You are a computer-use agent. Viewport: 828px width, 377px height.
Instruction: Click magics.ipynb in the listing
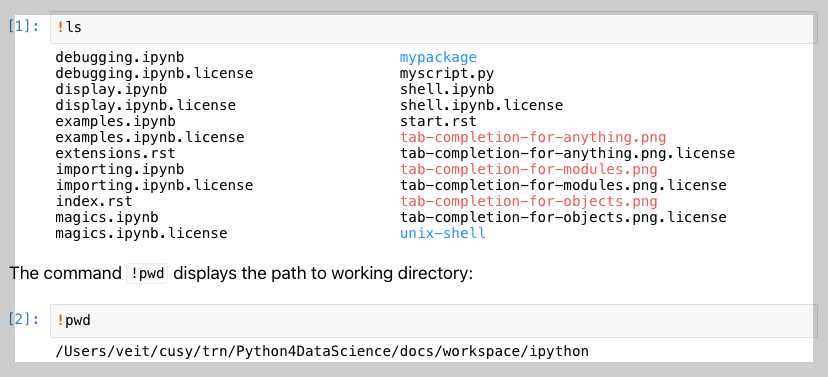[x=107, y=218]
